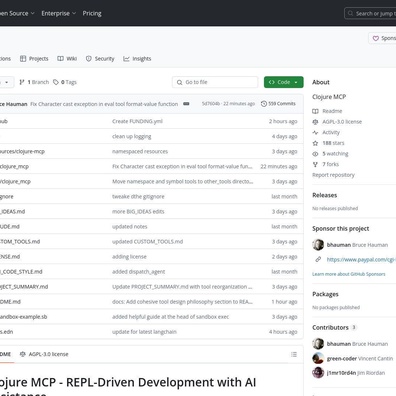Click the license scale icon in About
396x396 pixels.
tap(315, 122)
